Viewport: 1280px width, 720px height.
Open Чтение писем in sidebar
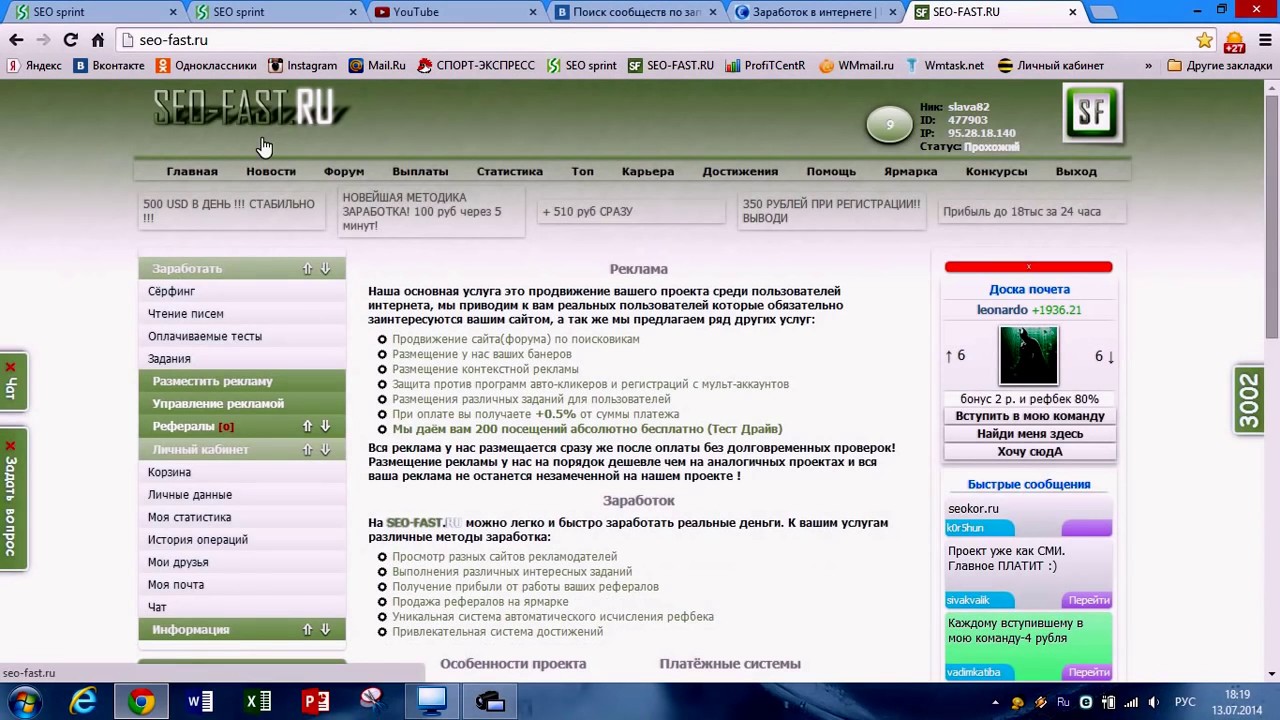click(x=186, y=314)
